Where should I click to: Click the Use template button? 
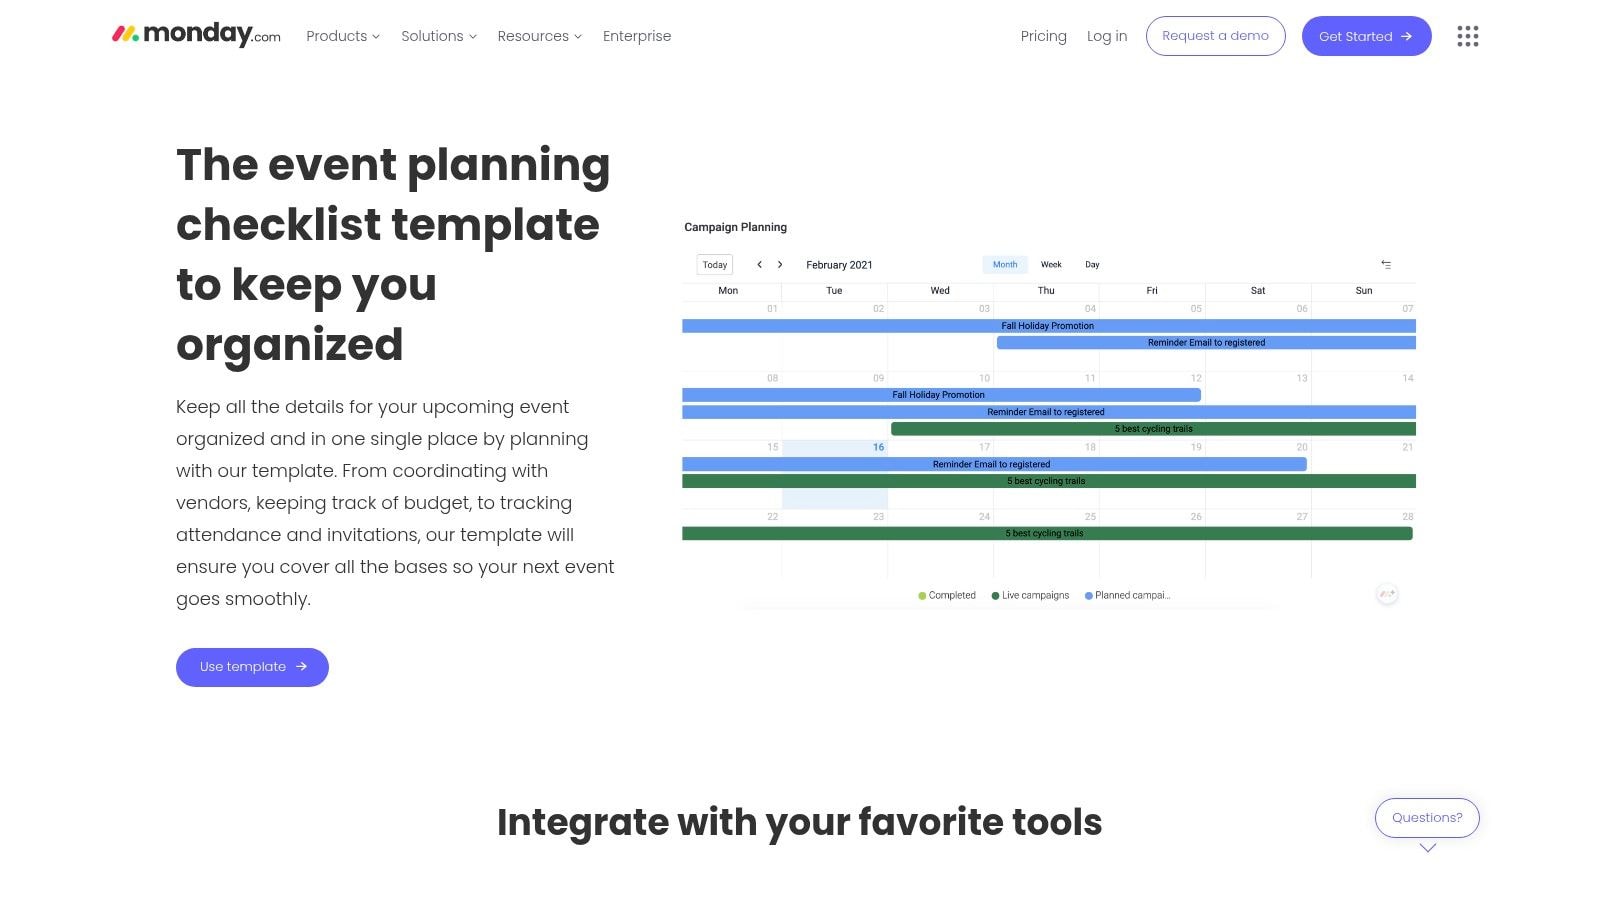click(x=252, y=666)
